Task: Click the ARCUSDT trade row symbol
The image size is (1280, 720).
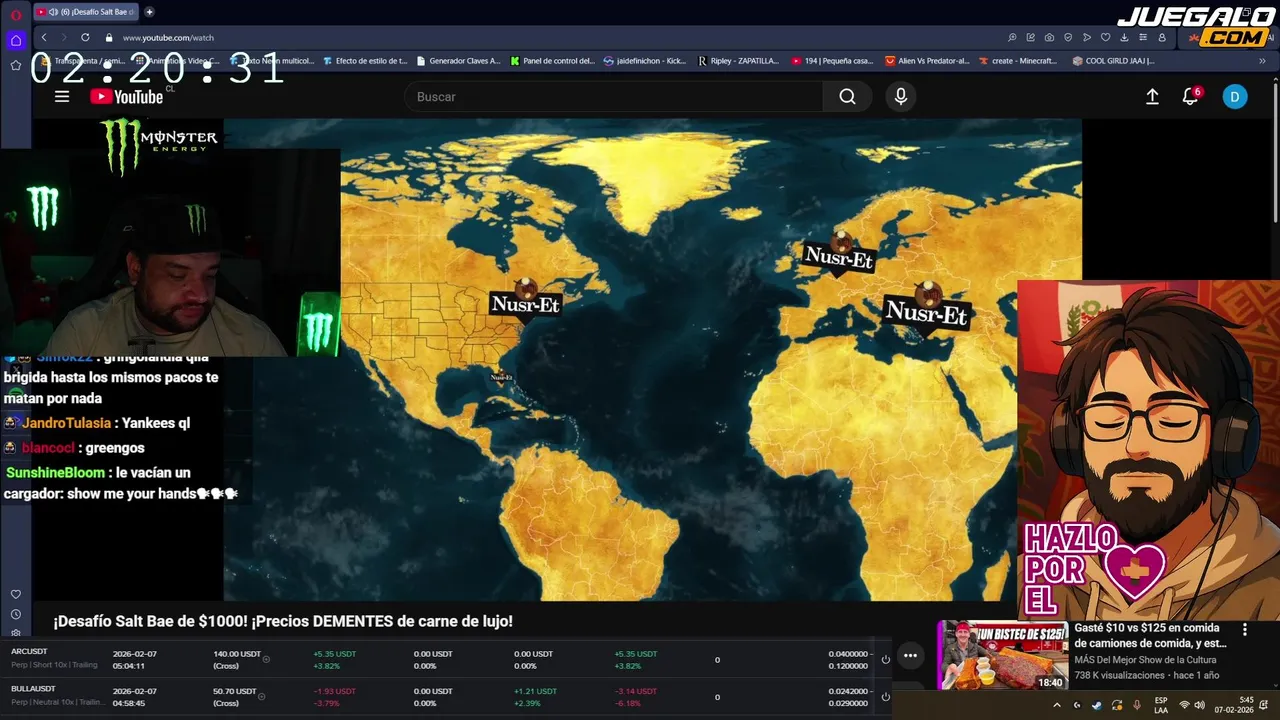Action: (29, 652)
